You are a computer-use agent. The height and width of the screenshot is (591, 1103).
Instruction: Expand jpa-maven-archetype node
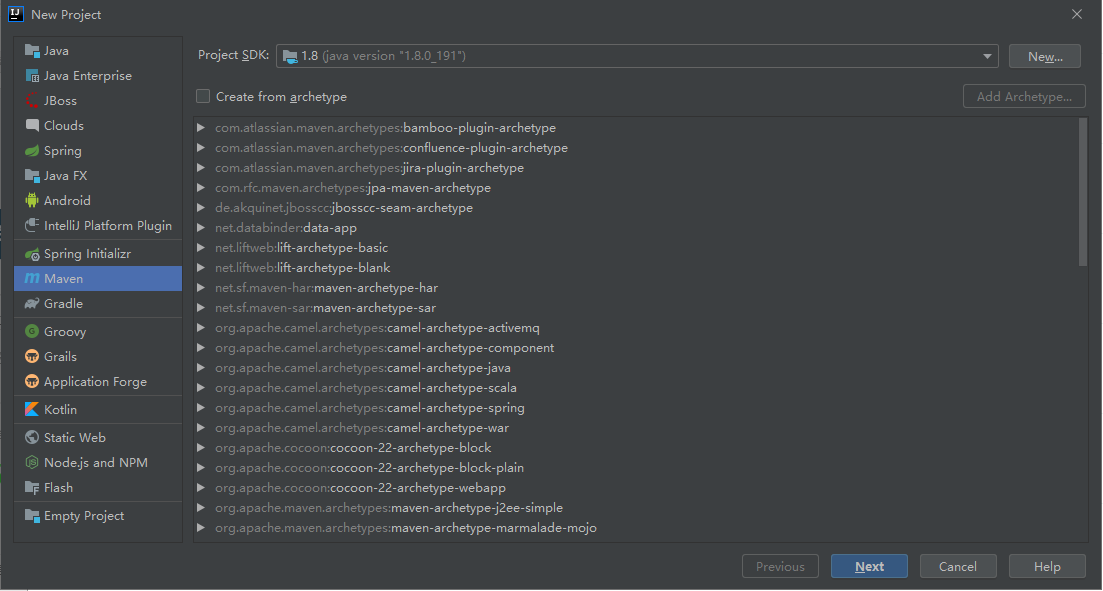(x=201, y=188)
